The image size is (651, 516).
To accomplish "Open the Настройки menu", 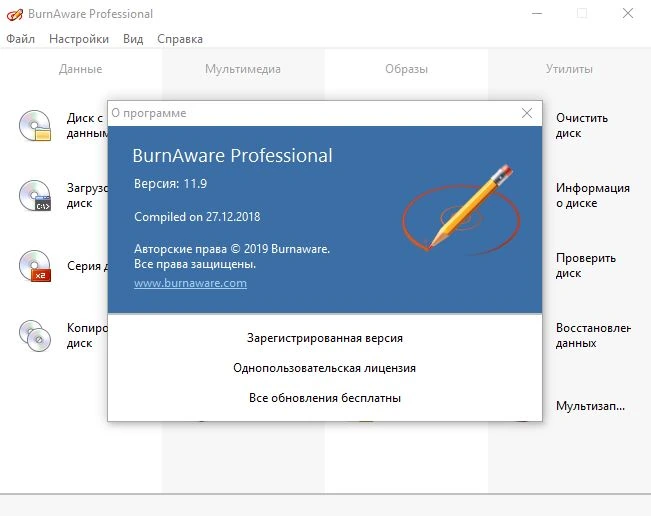I will pos(79,39).
